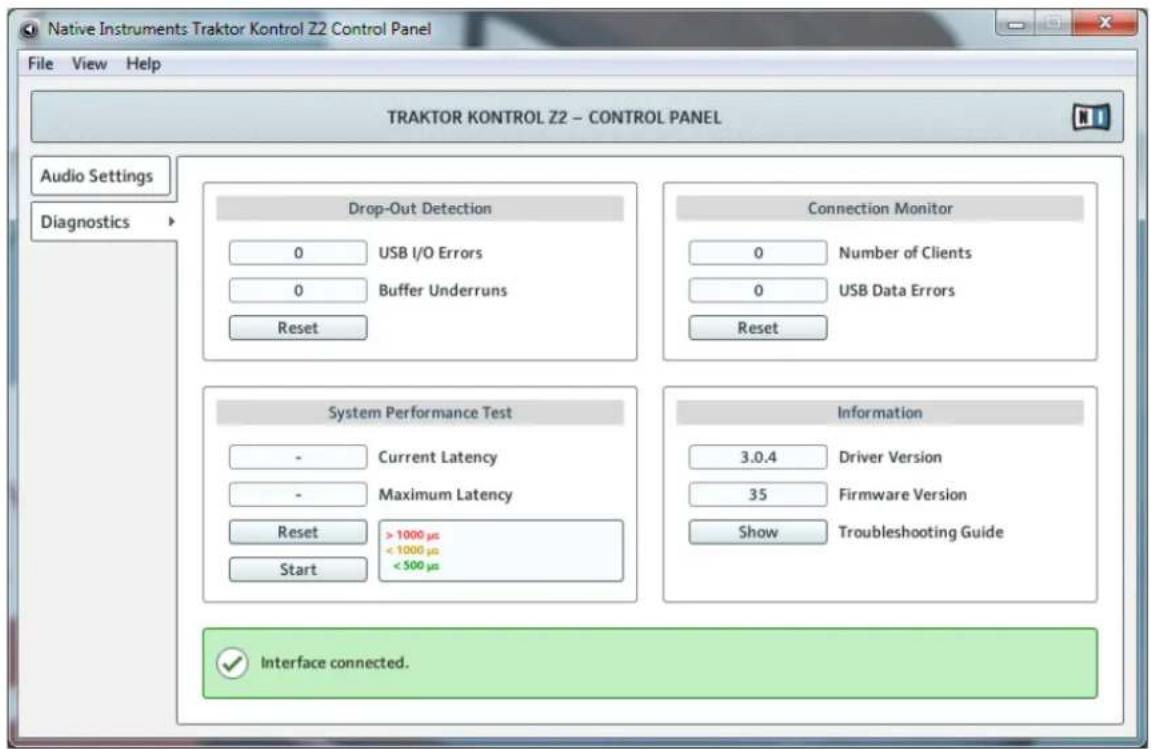The image size is (1151, 749).
Task: Click the latency color legend box
Action: pyautogui.click(x=501, y=551)
